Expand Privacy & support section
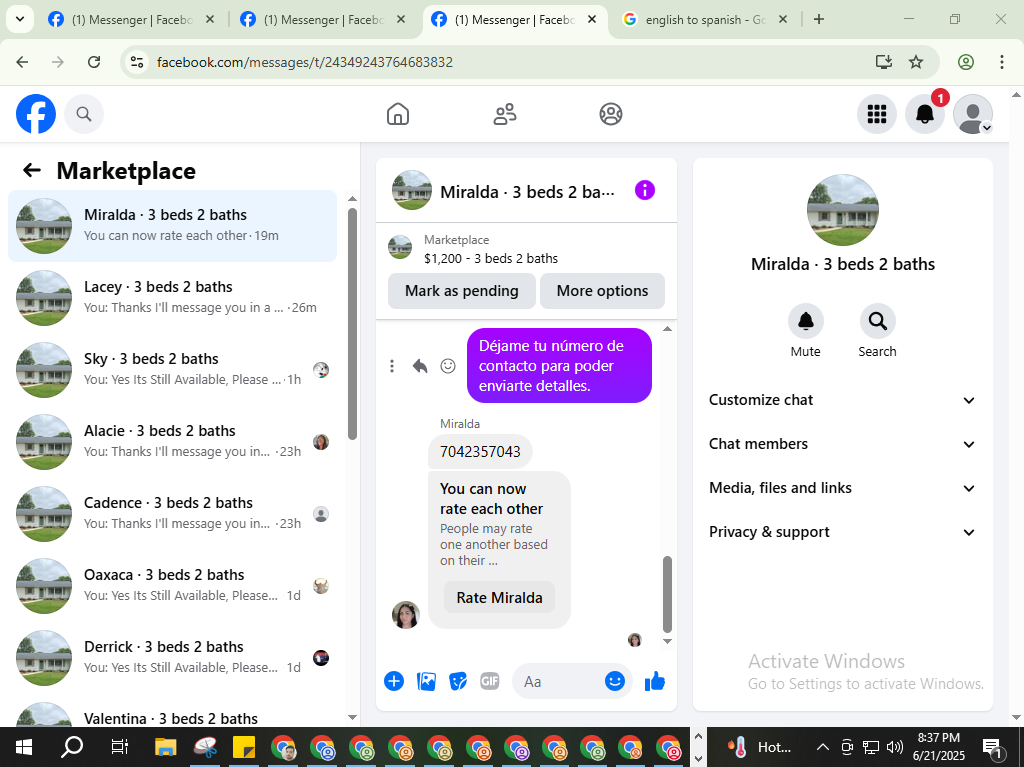This screenshot has height=767, width=1024. [x=842, y=532]
